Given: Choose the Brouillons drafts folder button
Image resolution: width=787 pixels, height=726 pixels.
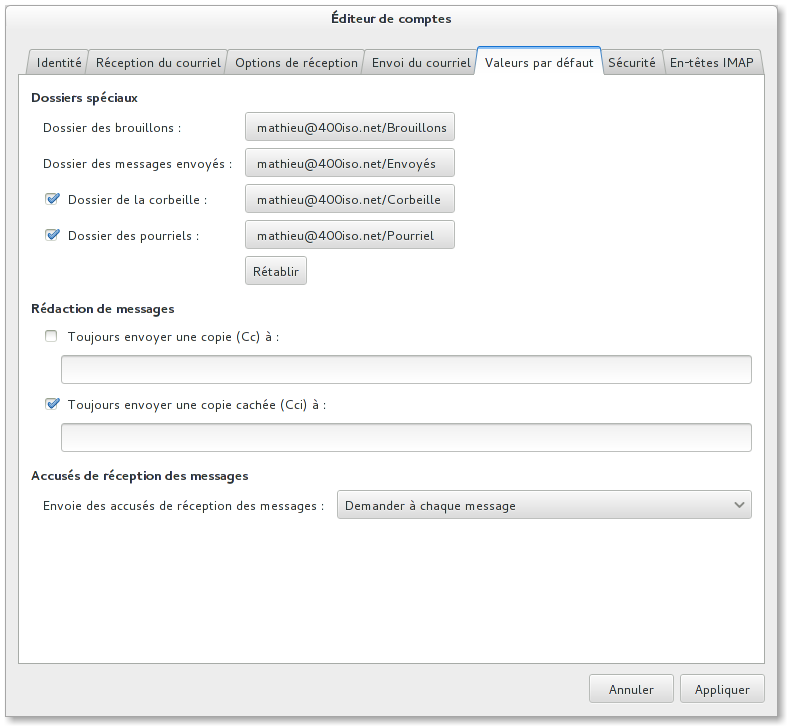Looking at the screenshot, I should pyautogui.click(x=350, y=128).
